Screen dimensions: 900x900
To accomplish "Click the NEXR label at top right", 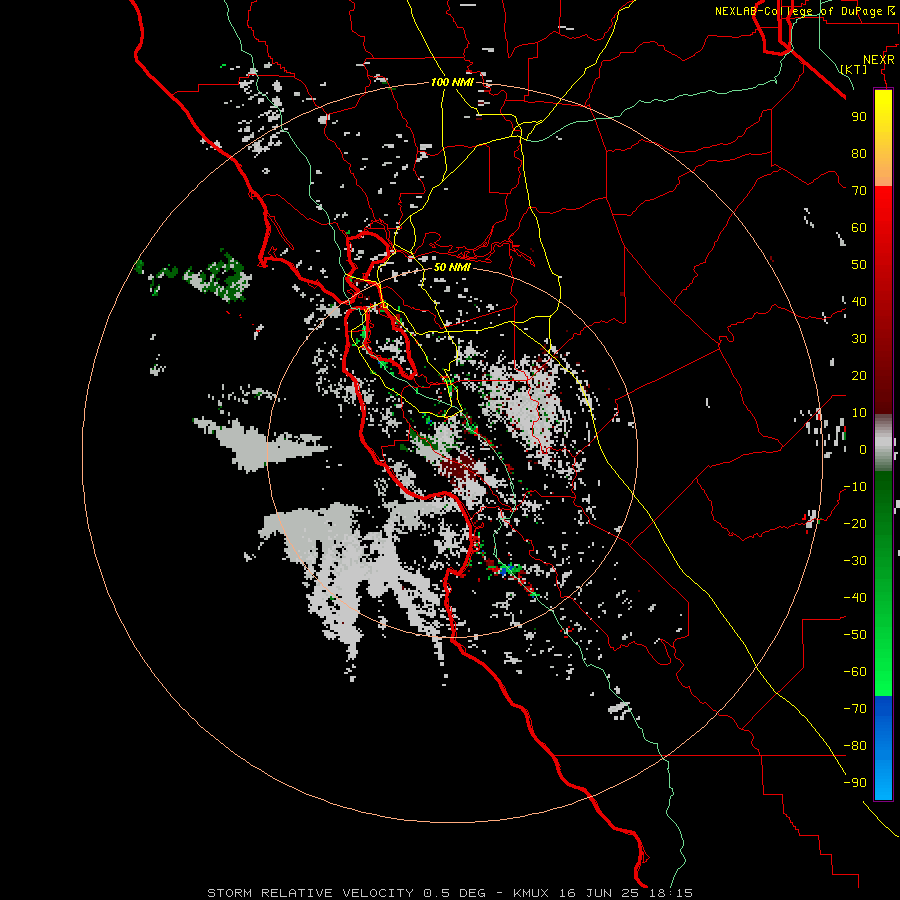I will [879, 60].
